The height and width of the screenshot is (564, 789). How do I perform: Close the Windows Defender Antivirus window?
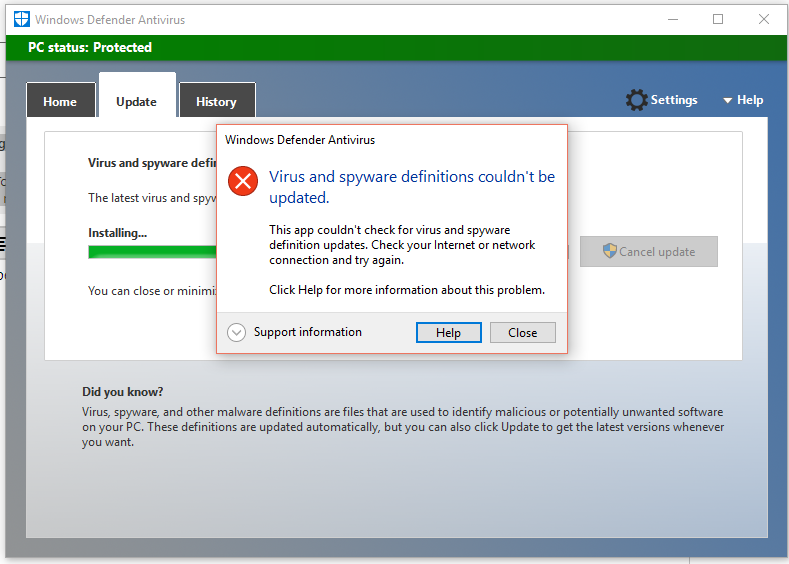pos(763,19)
